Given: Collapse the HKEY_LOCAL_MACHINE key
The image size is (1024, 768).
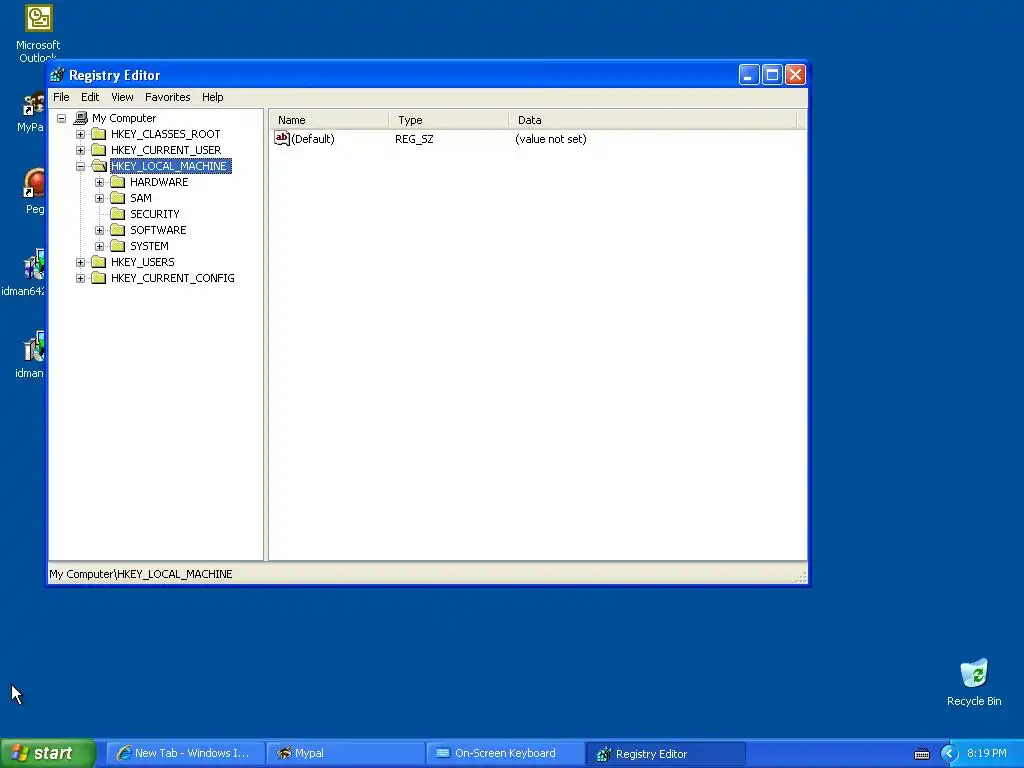Looking at the screenshot, I should point(80,166).
